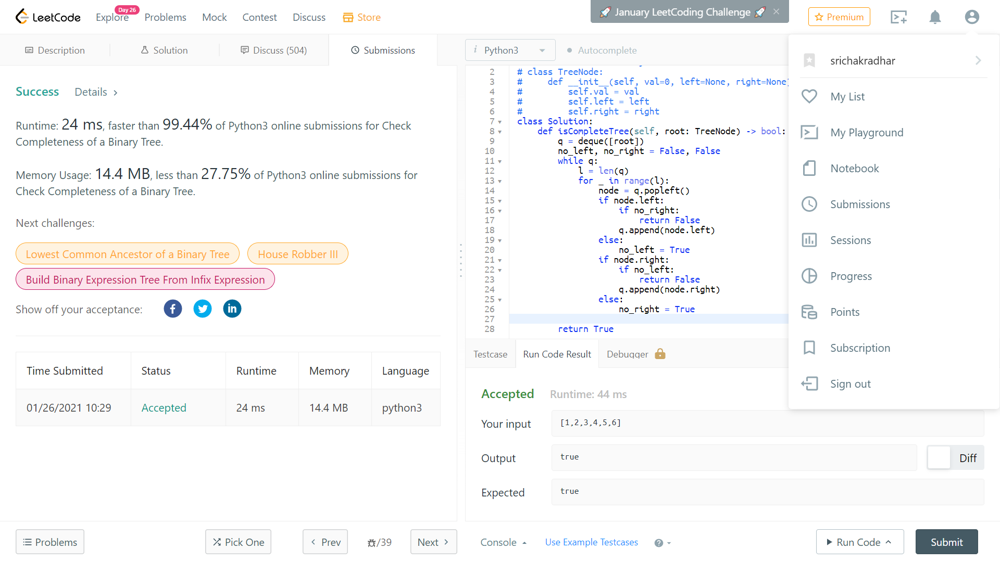Share acceptance on LinkedIn icon
This screenshot has width=1000, height=562.
point(232,309)
